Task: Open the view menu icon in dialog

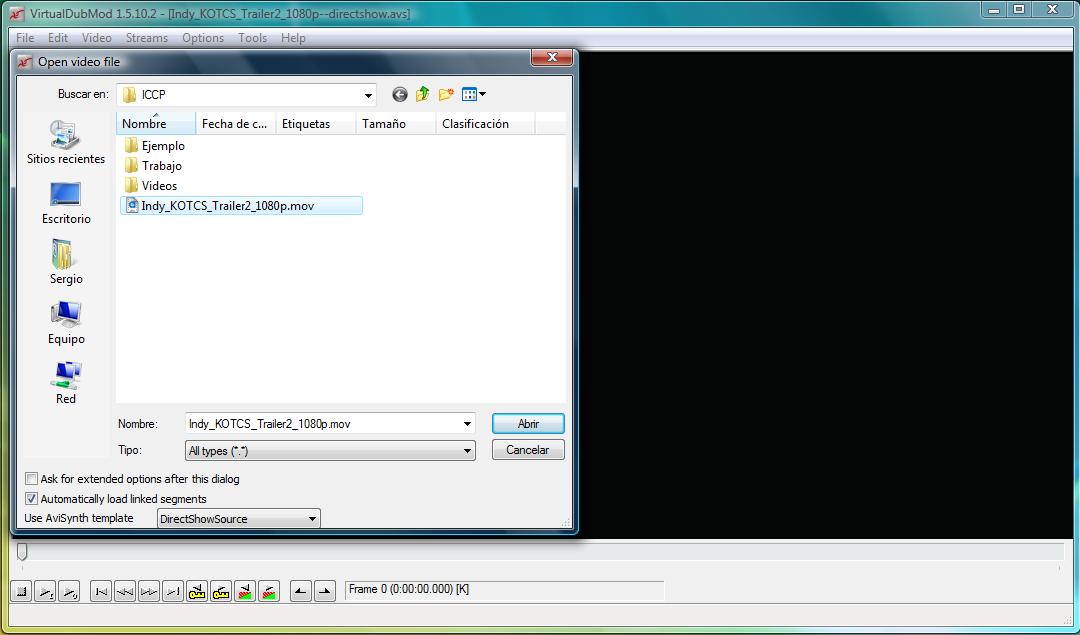Action: click(x=474, y=94)
